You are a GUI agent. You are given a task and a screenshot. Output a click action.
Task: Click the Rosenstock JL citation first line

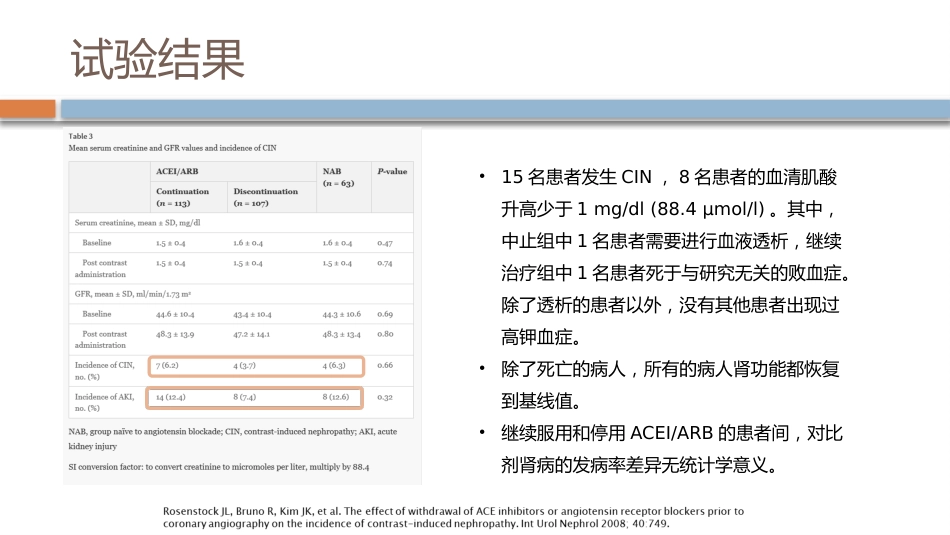tap(453, 511)
